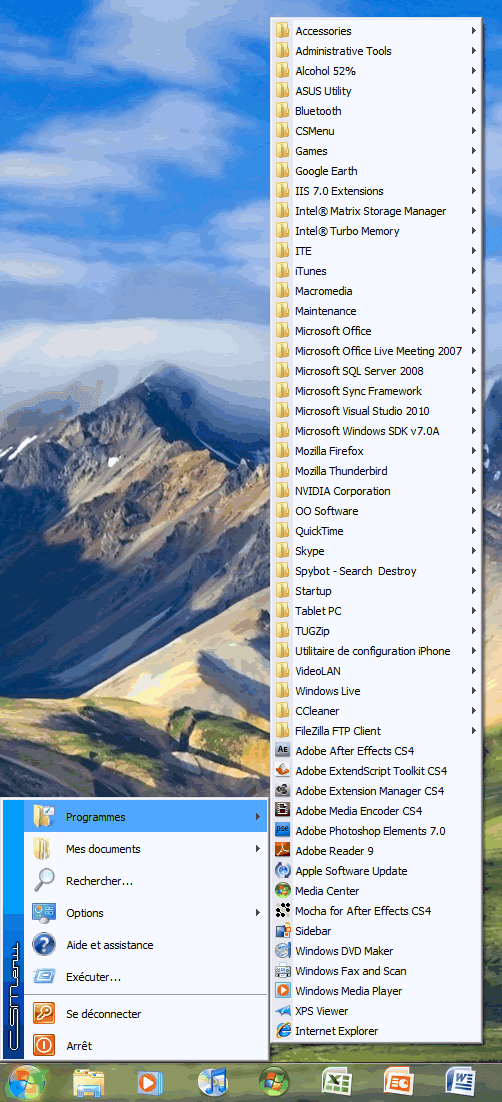
Task: Click the Adobe Photoshop Elements 7.0 icon
Action: (283, 831)
